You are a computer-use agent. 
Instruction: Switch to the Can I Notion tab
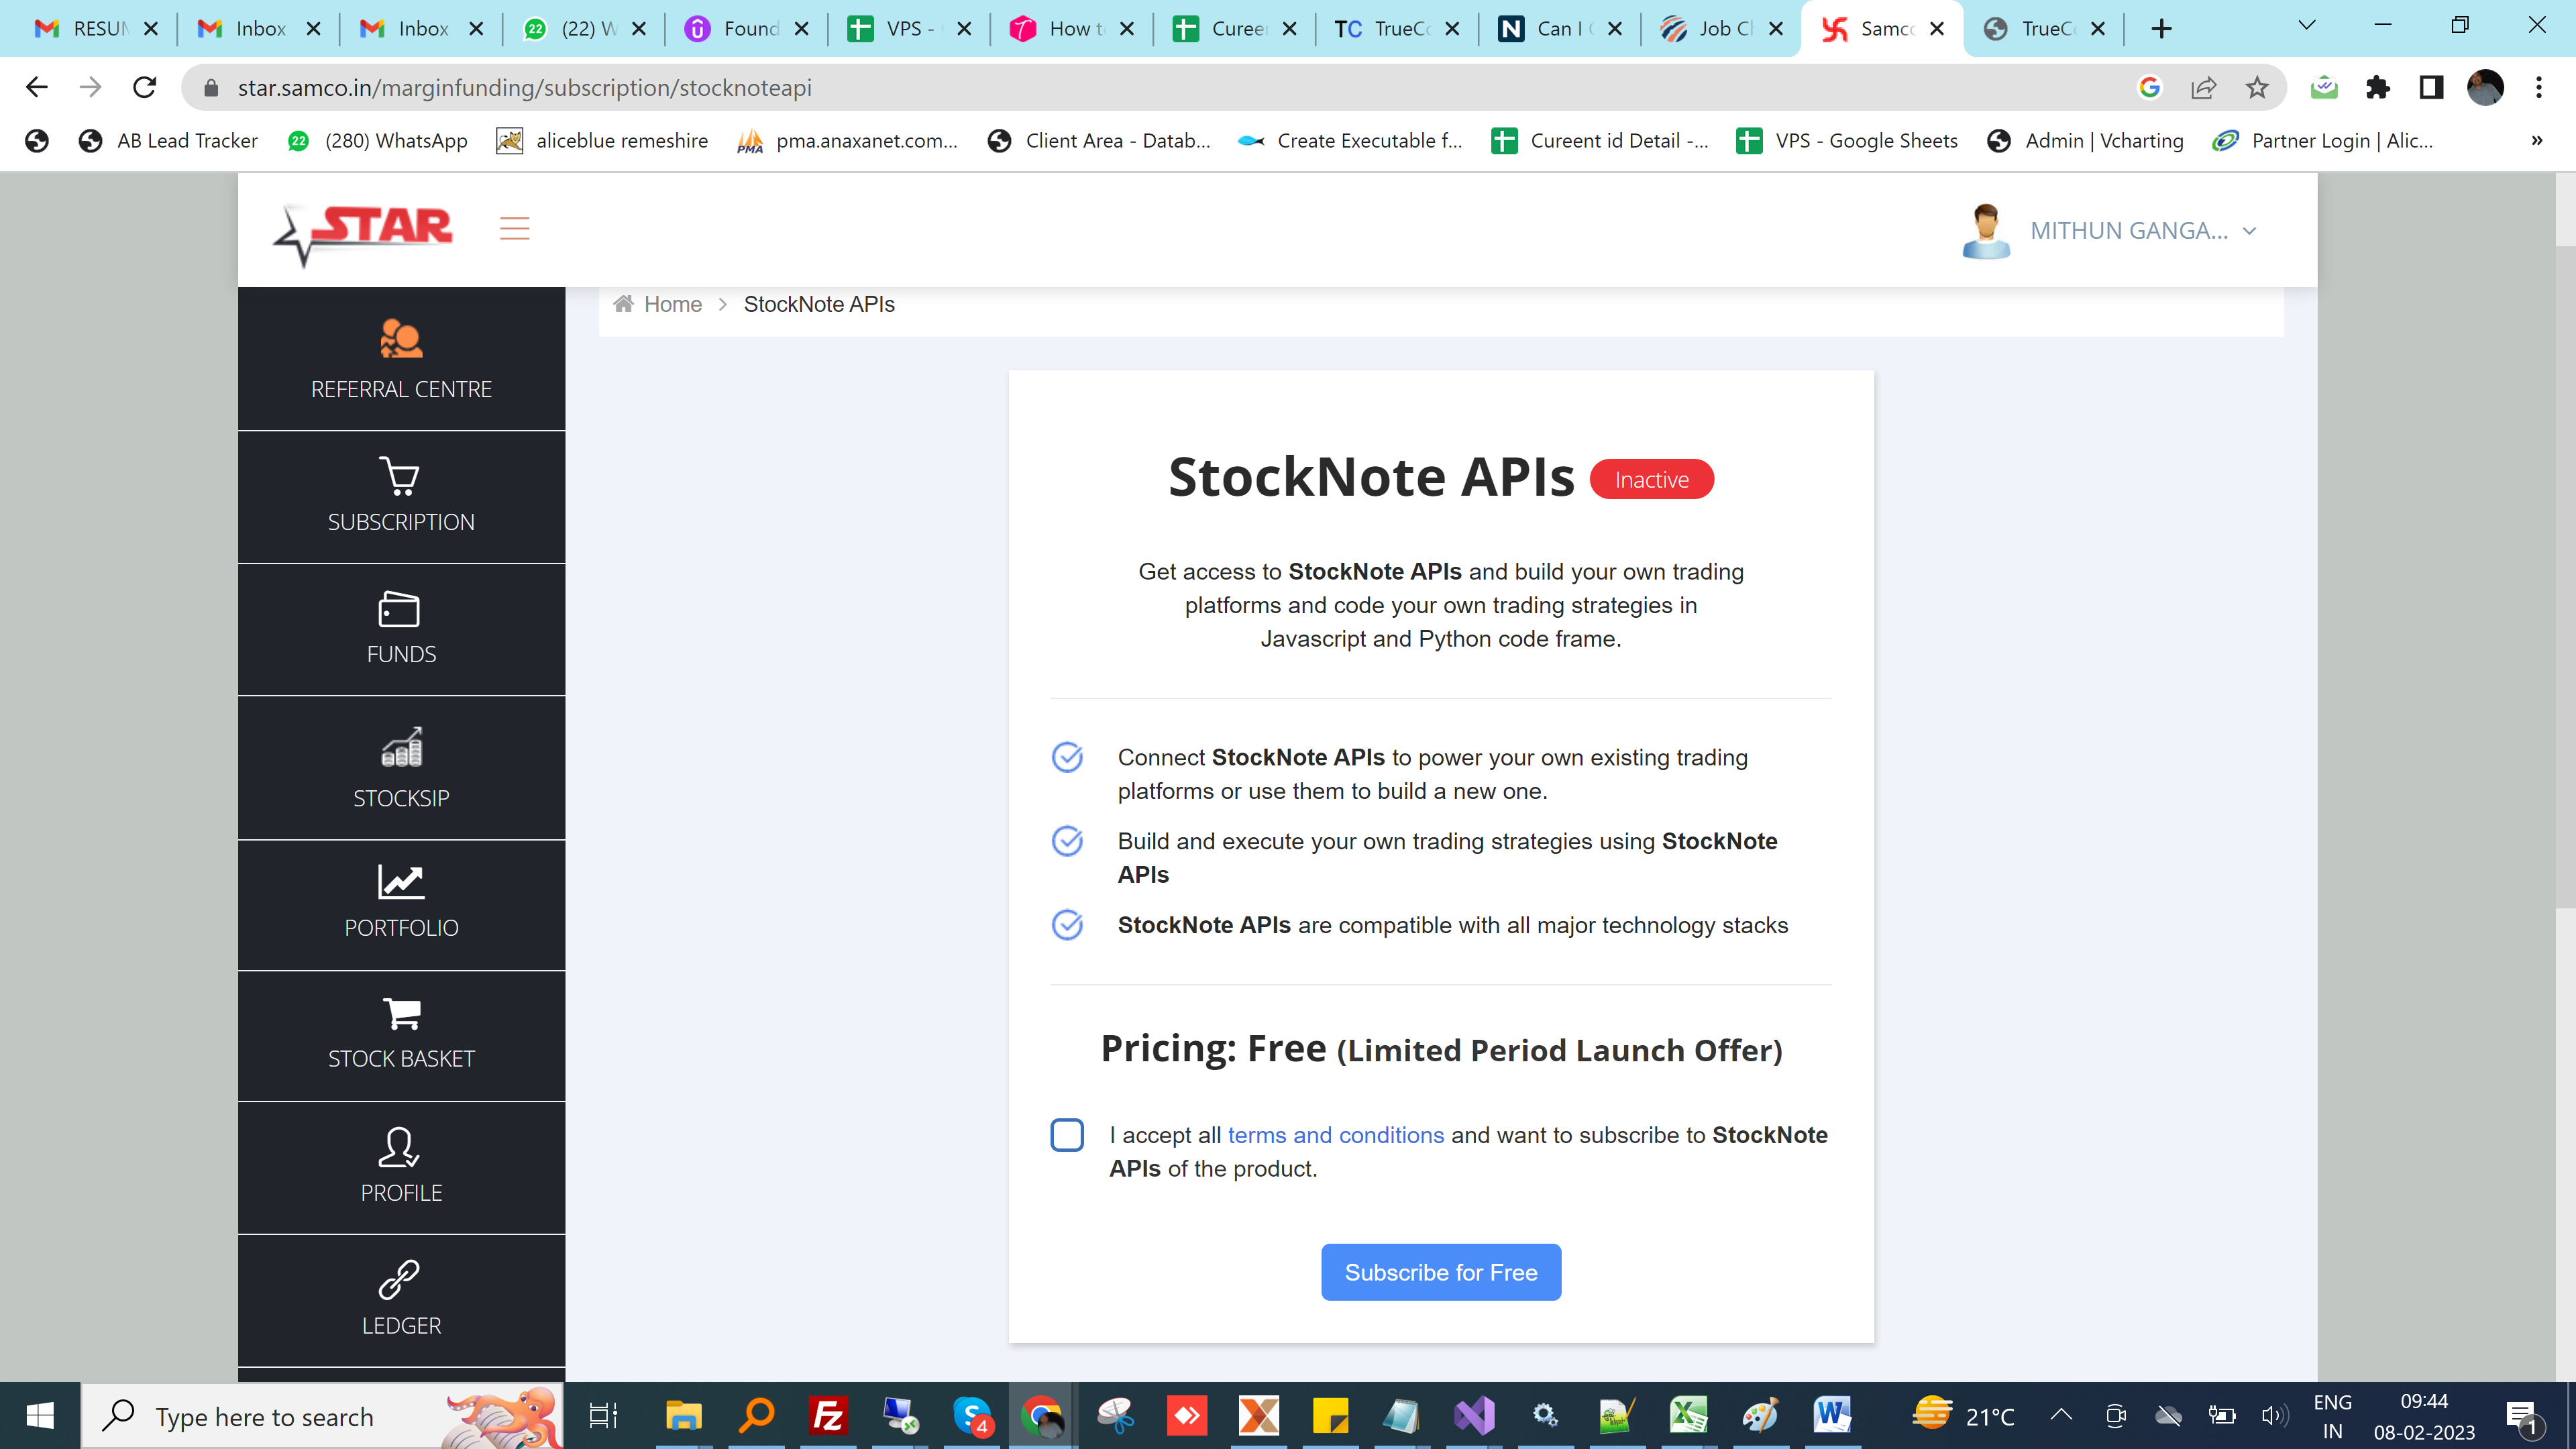pos(1560,29)
